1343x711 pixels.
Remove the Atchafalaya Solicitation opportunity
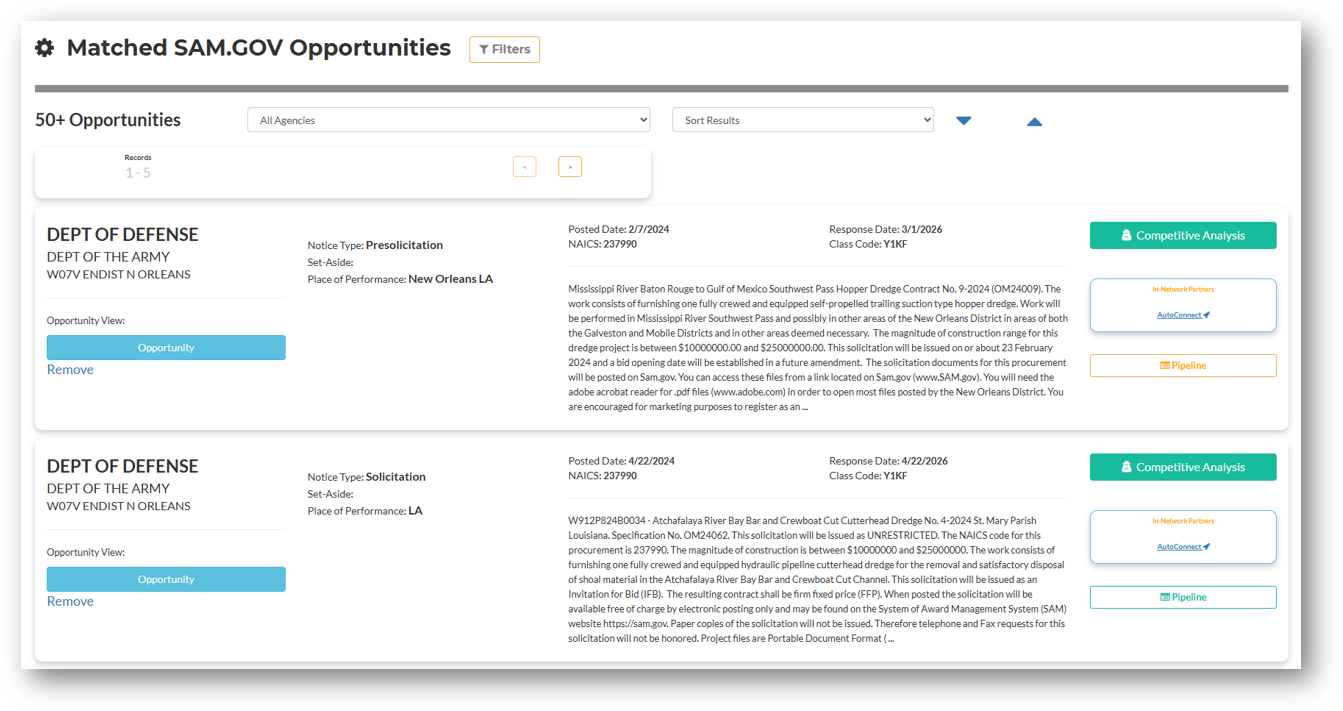70,602
